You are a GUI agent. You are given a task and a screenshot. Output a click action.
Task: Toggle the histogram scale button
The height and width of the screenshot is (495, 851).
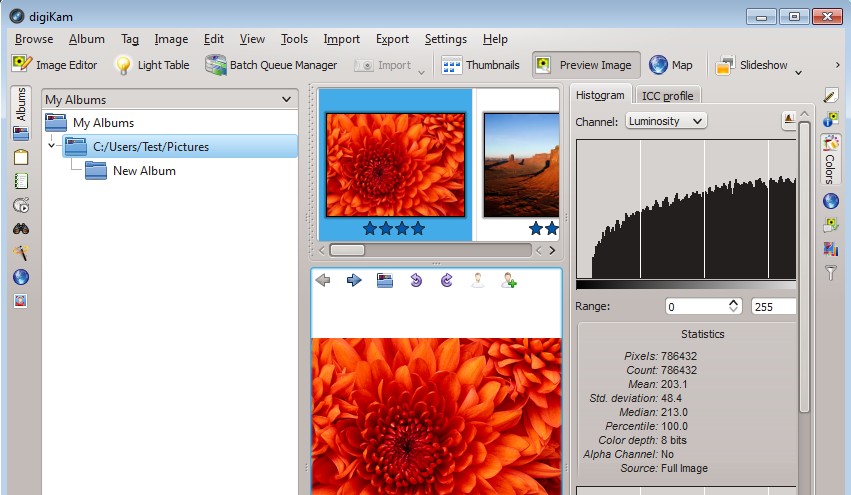(789, 120)
